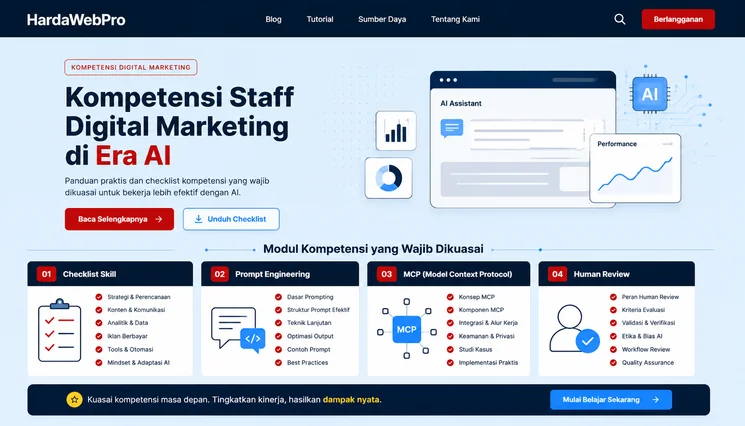Open the MCP (Model Context Protocol) header
Screen dimensions: 745x426
[x=449, y=274]
